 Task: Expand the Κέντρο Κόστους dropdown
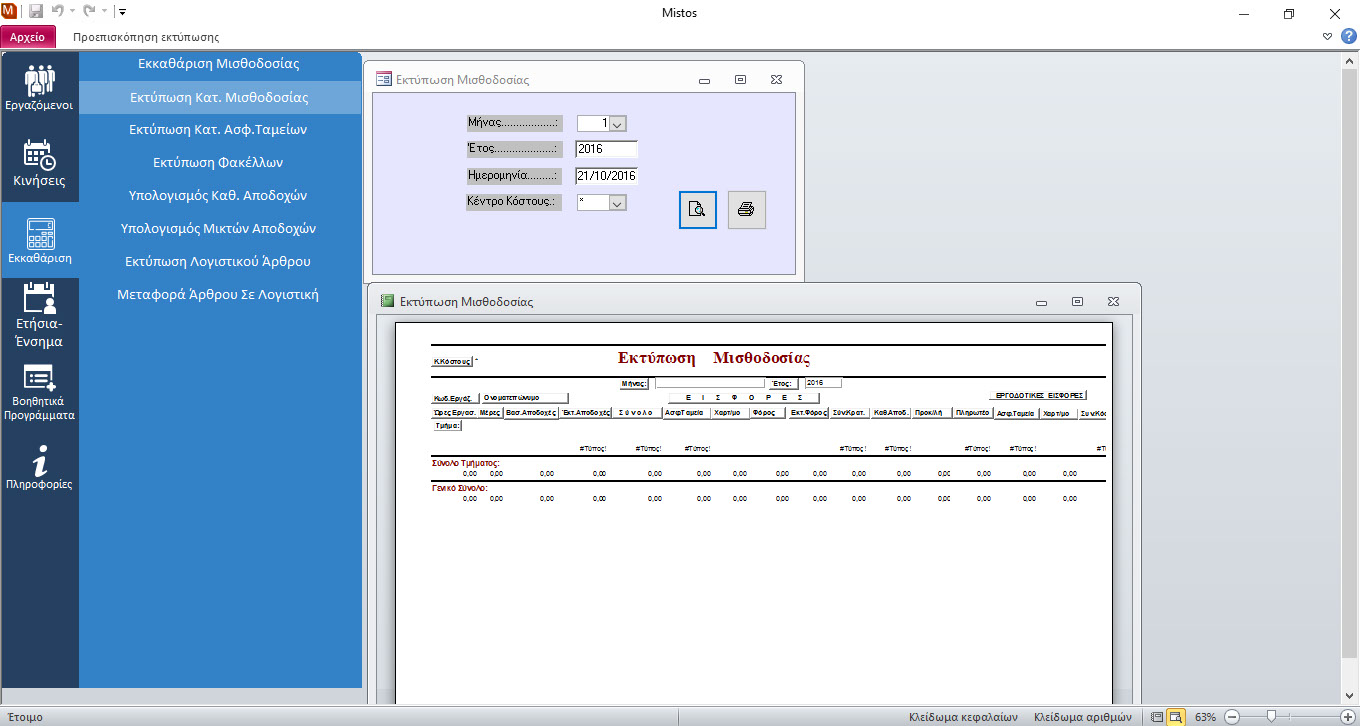click(x=617, y=203)
